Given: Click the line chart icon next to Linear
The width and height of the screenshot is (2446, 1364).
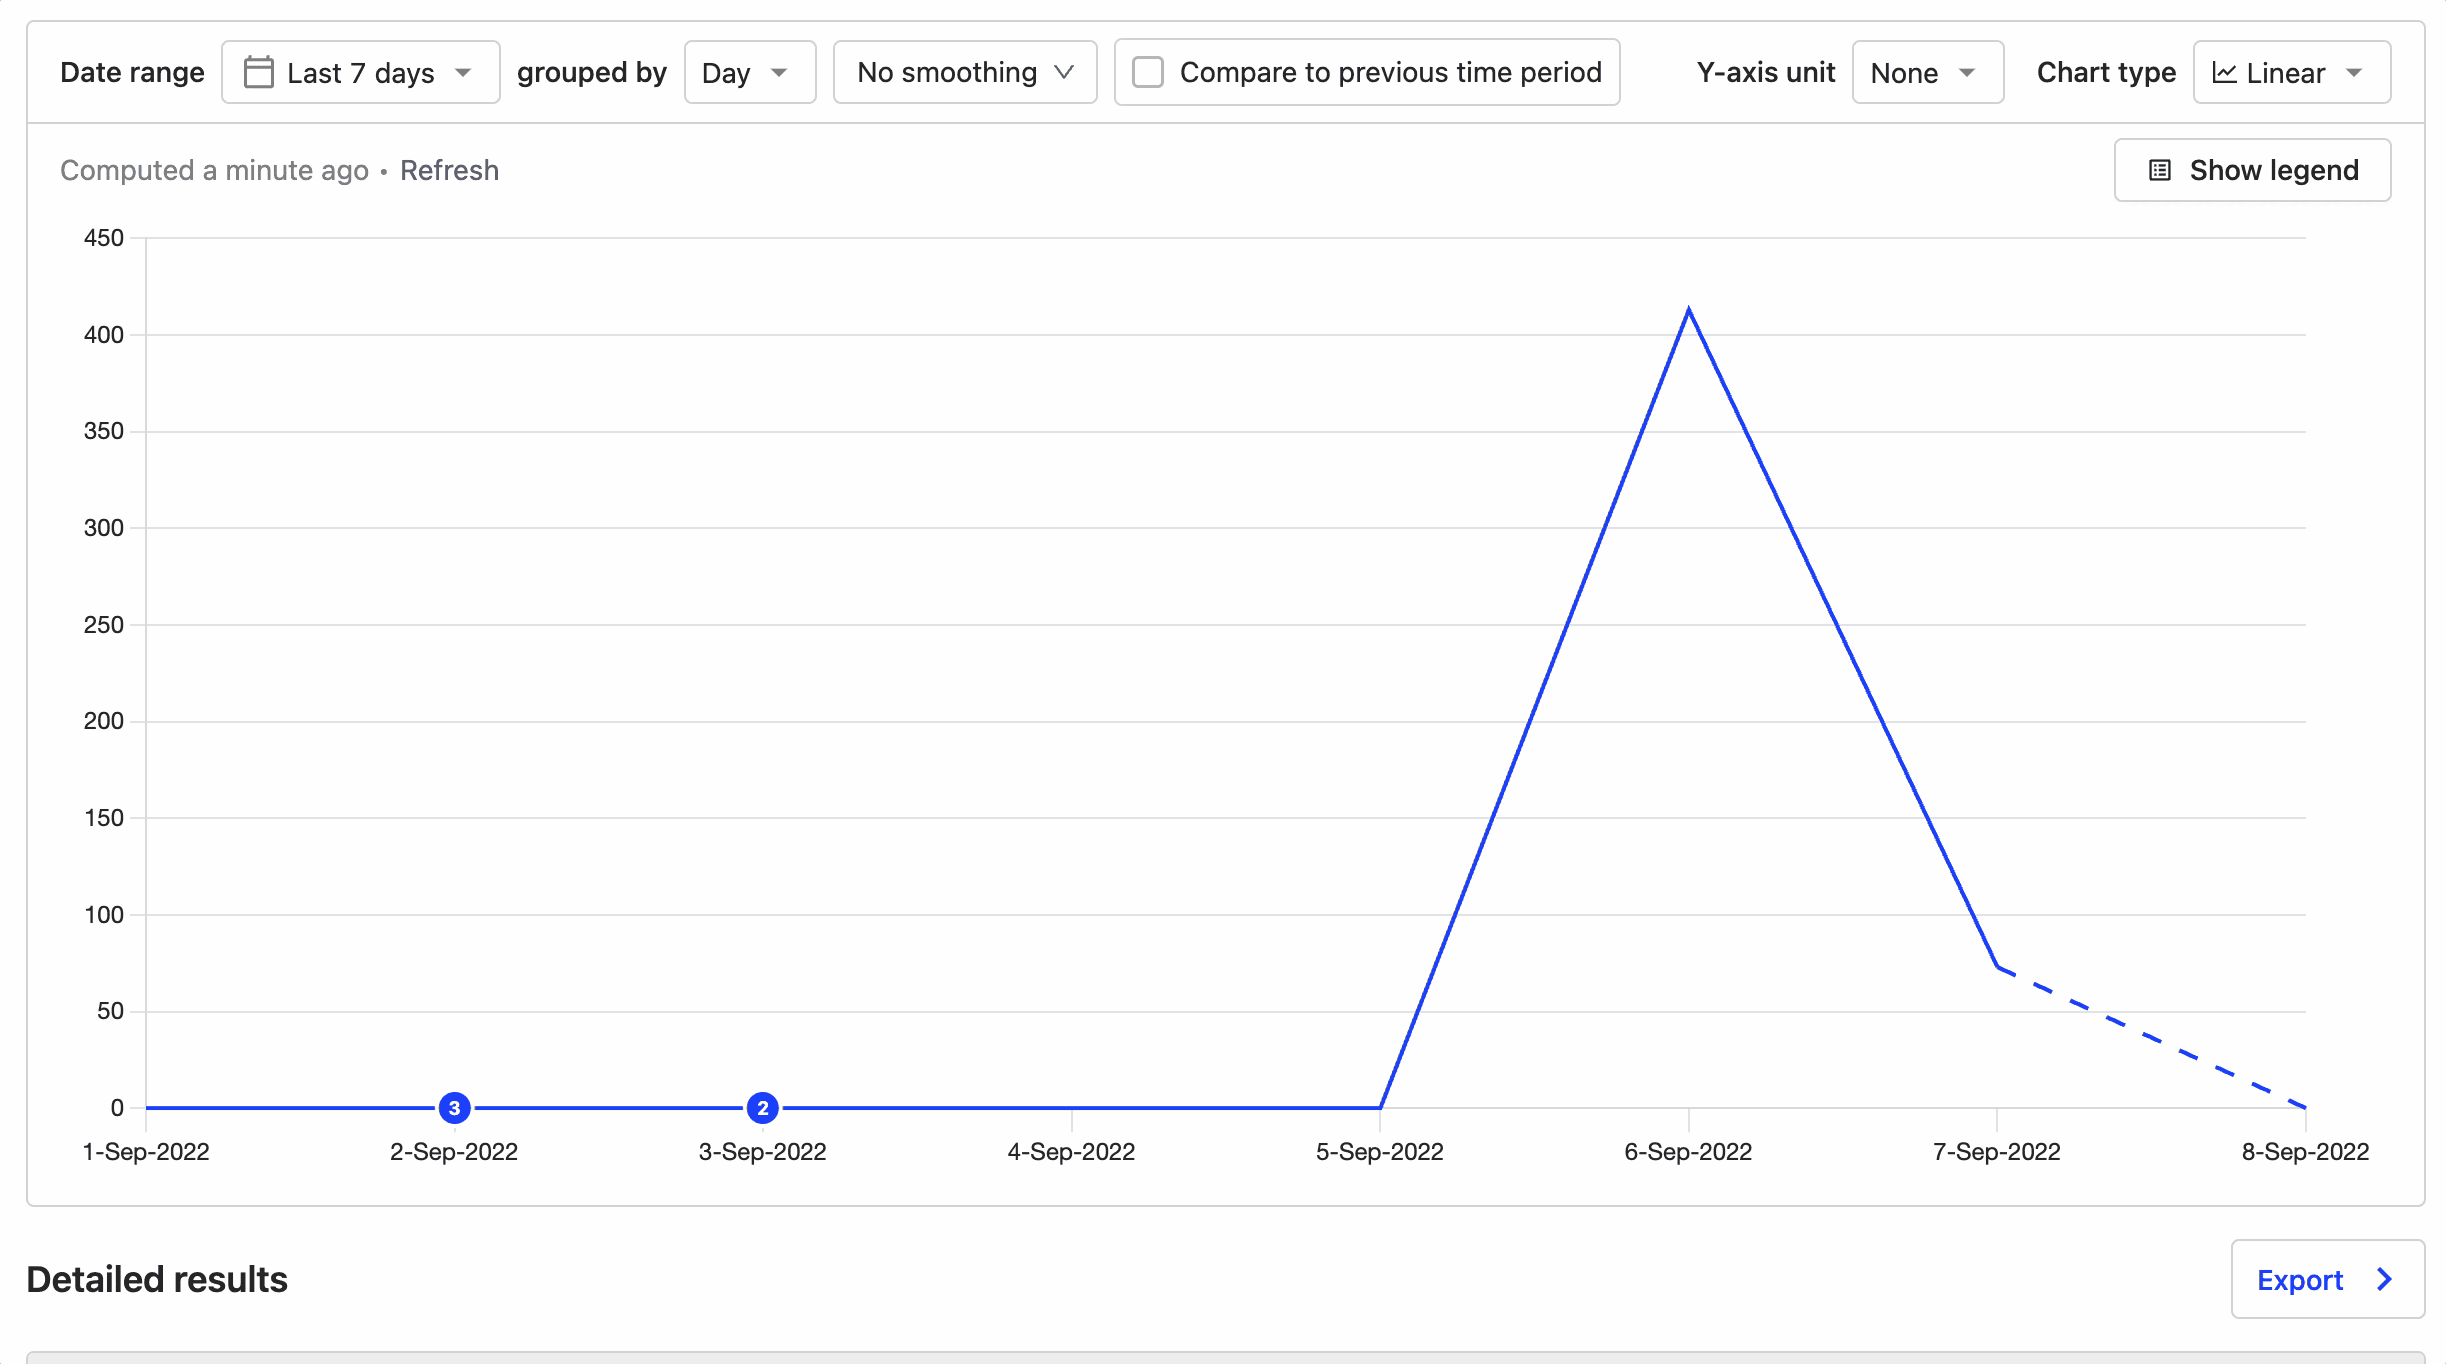Looking at the screenshot, I should click(x=2224, y=72).
